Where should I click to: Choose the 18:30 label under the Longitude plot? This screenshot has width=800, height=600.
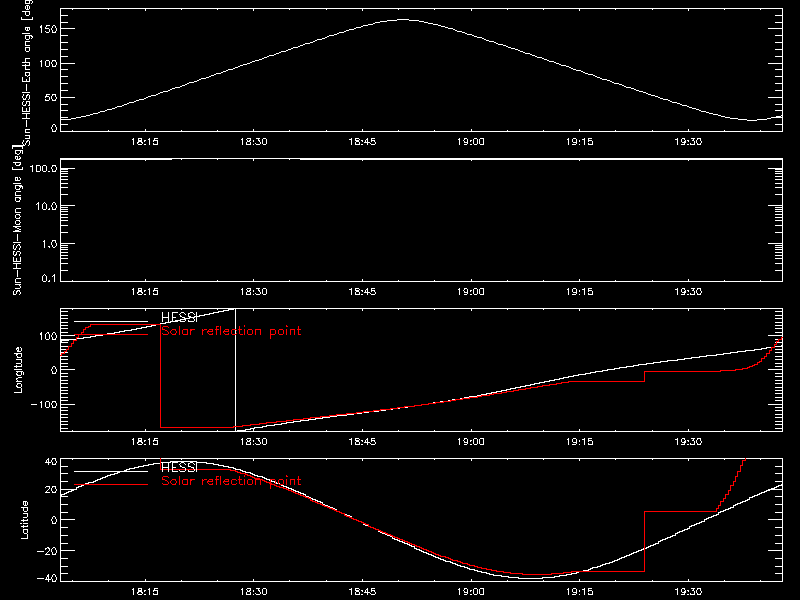[254, 441]
